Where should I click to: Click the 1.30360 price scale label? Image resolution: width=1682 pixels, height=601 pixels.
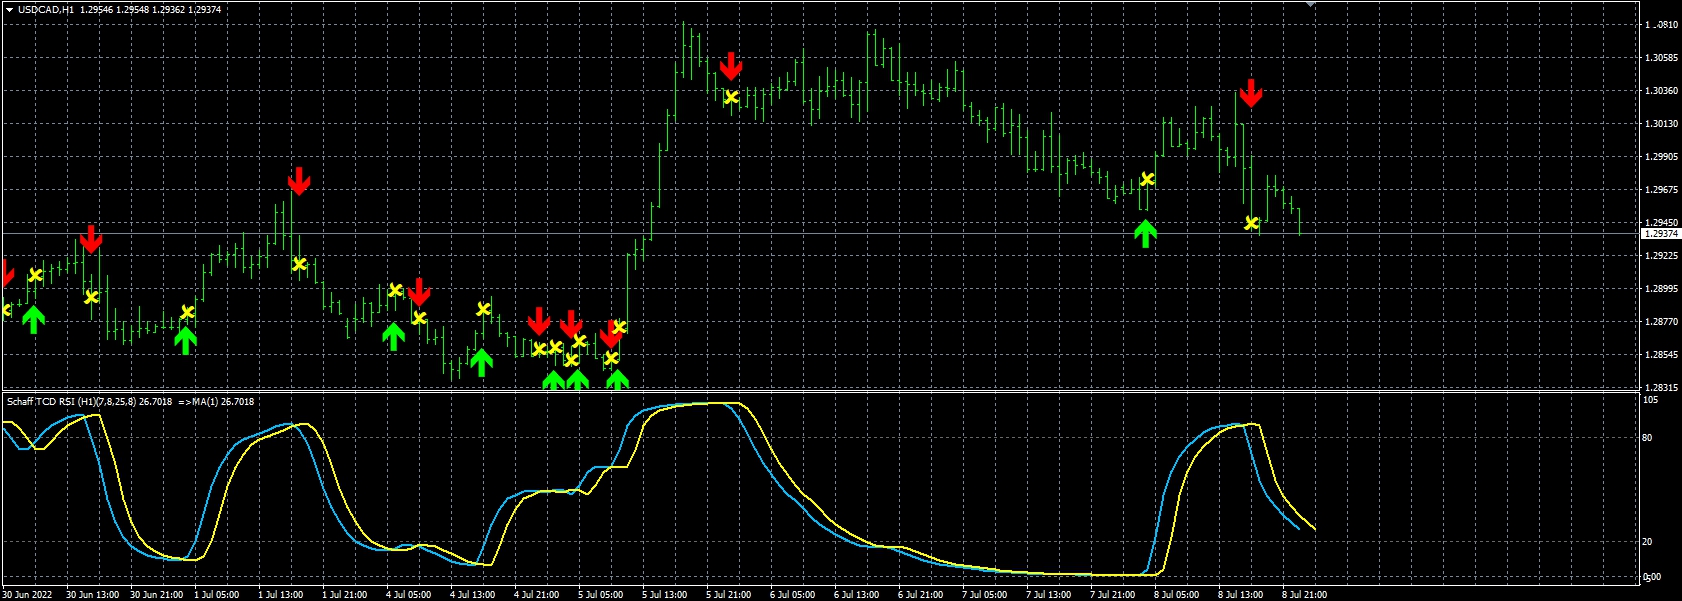click(1661, 91)
